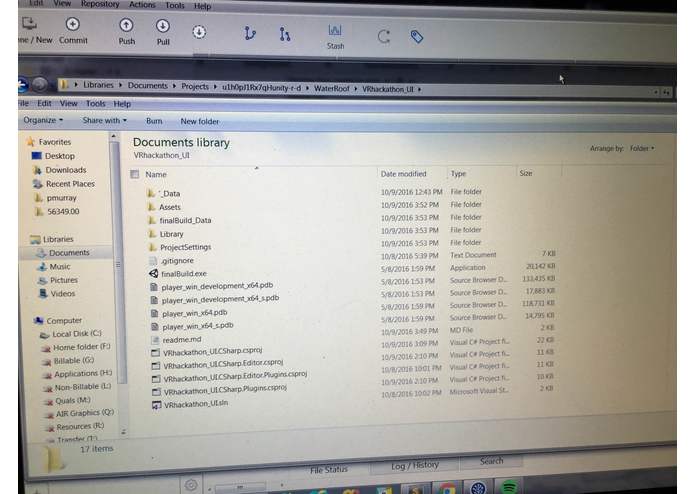The image size is (695, 494).
Task: Select Assets folder icon
Action: pos(152,207)
